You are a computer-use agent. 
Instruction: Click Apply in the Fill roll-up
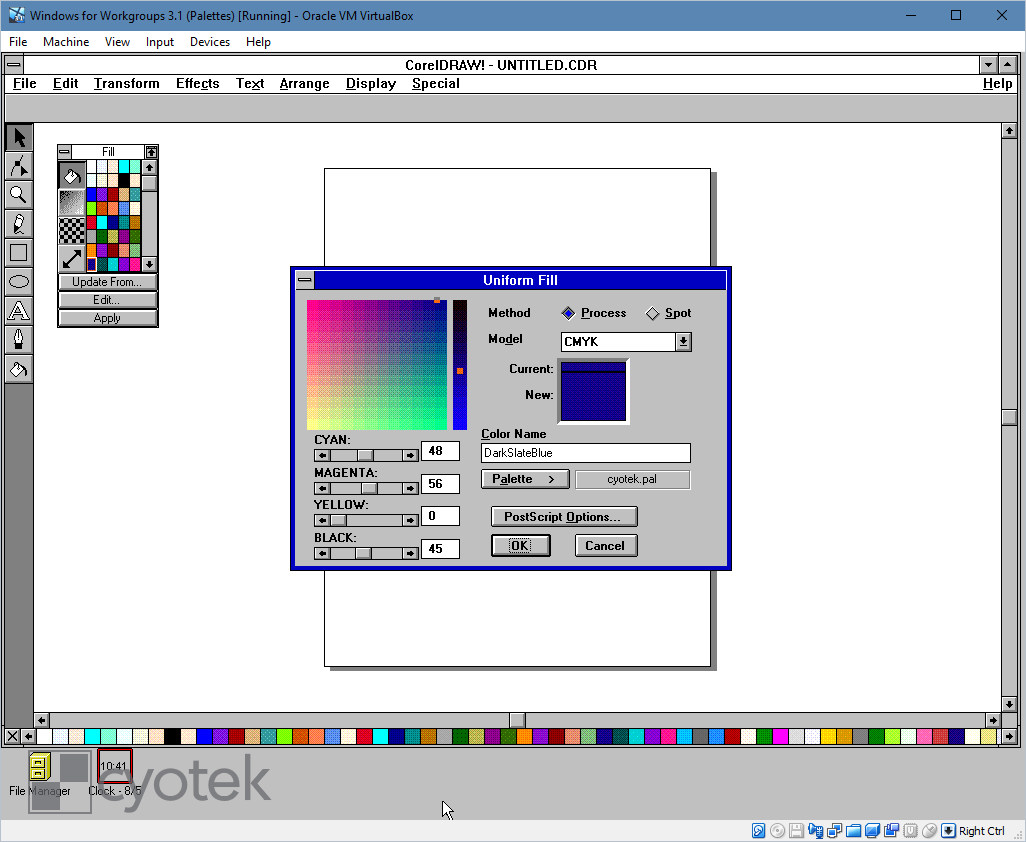pyautogui.click(x=107, y=317)
